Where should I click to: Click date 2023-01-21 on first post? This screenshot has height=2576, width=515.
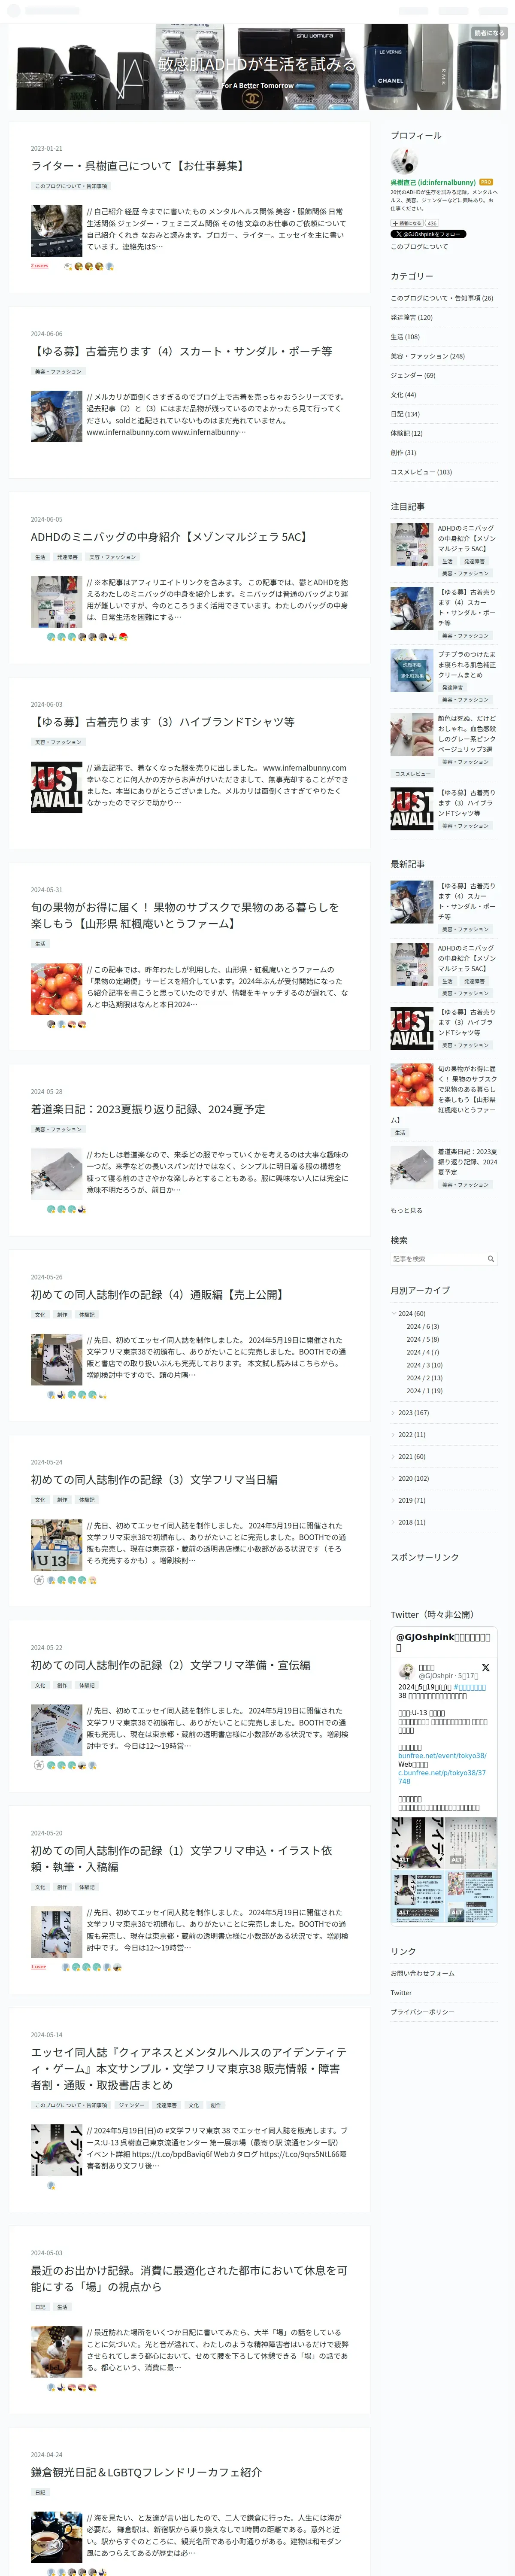(46, 148)
